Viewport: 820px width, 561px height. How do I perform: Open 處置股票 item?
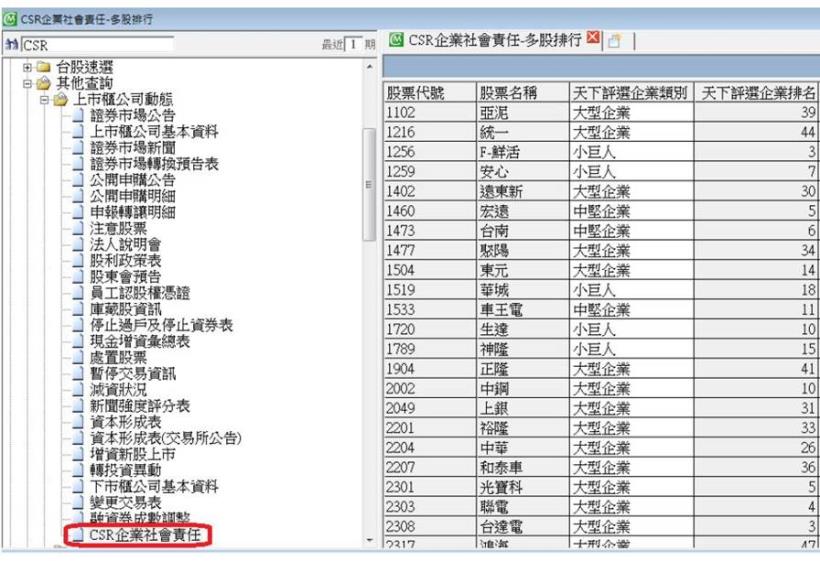click(118, 358)
